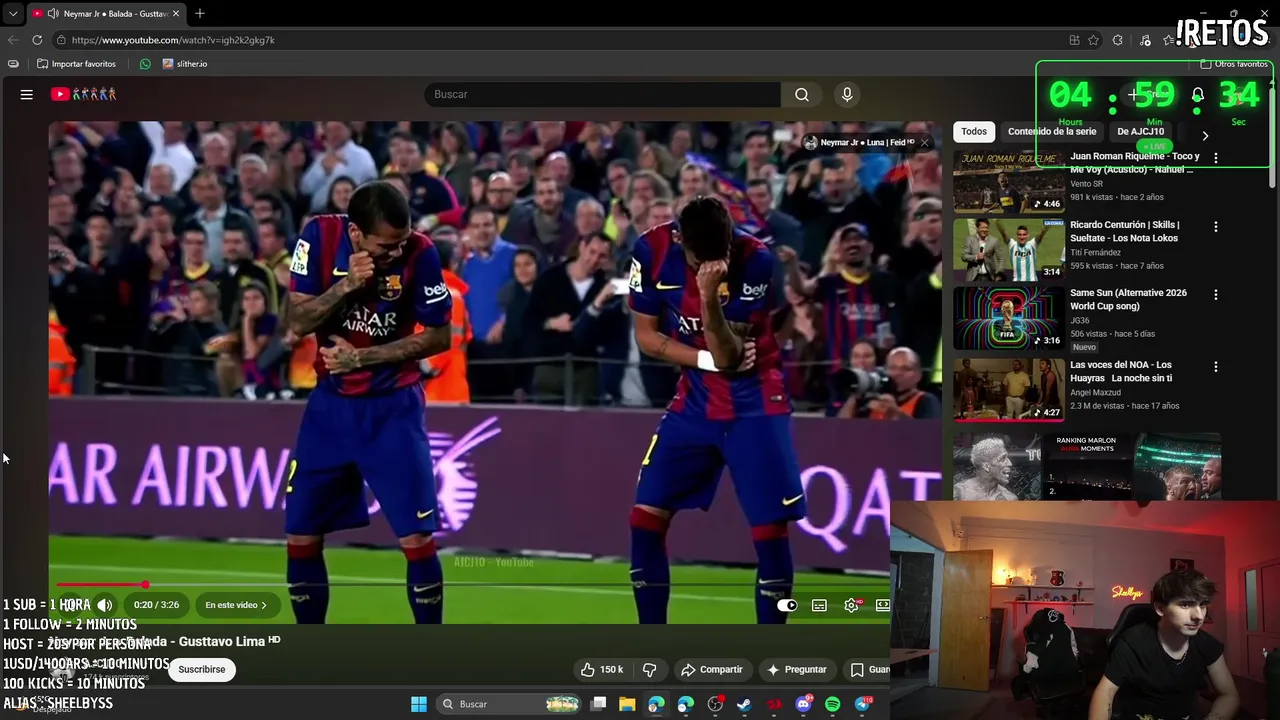
Task: Open Windows Start menu
Action: 419,704
